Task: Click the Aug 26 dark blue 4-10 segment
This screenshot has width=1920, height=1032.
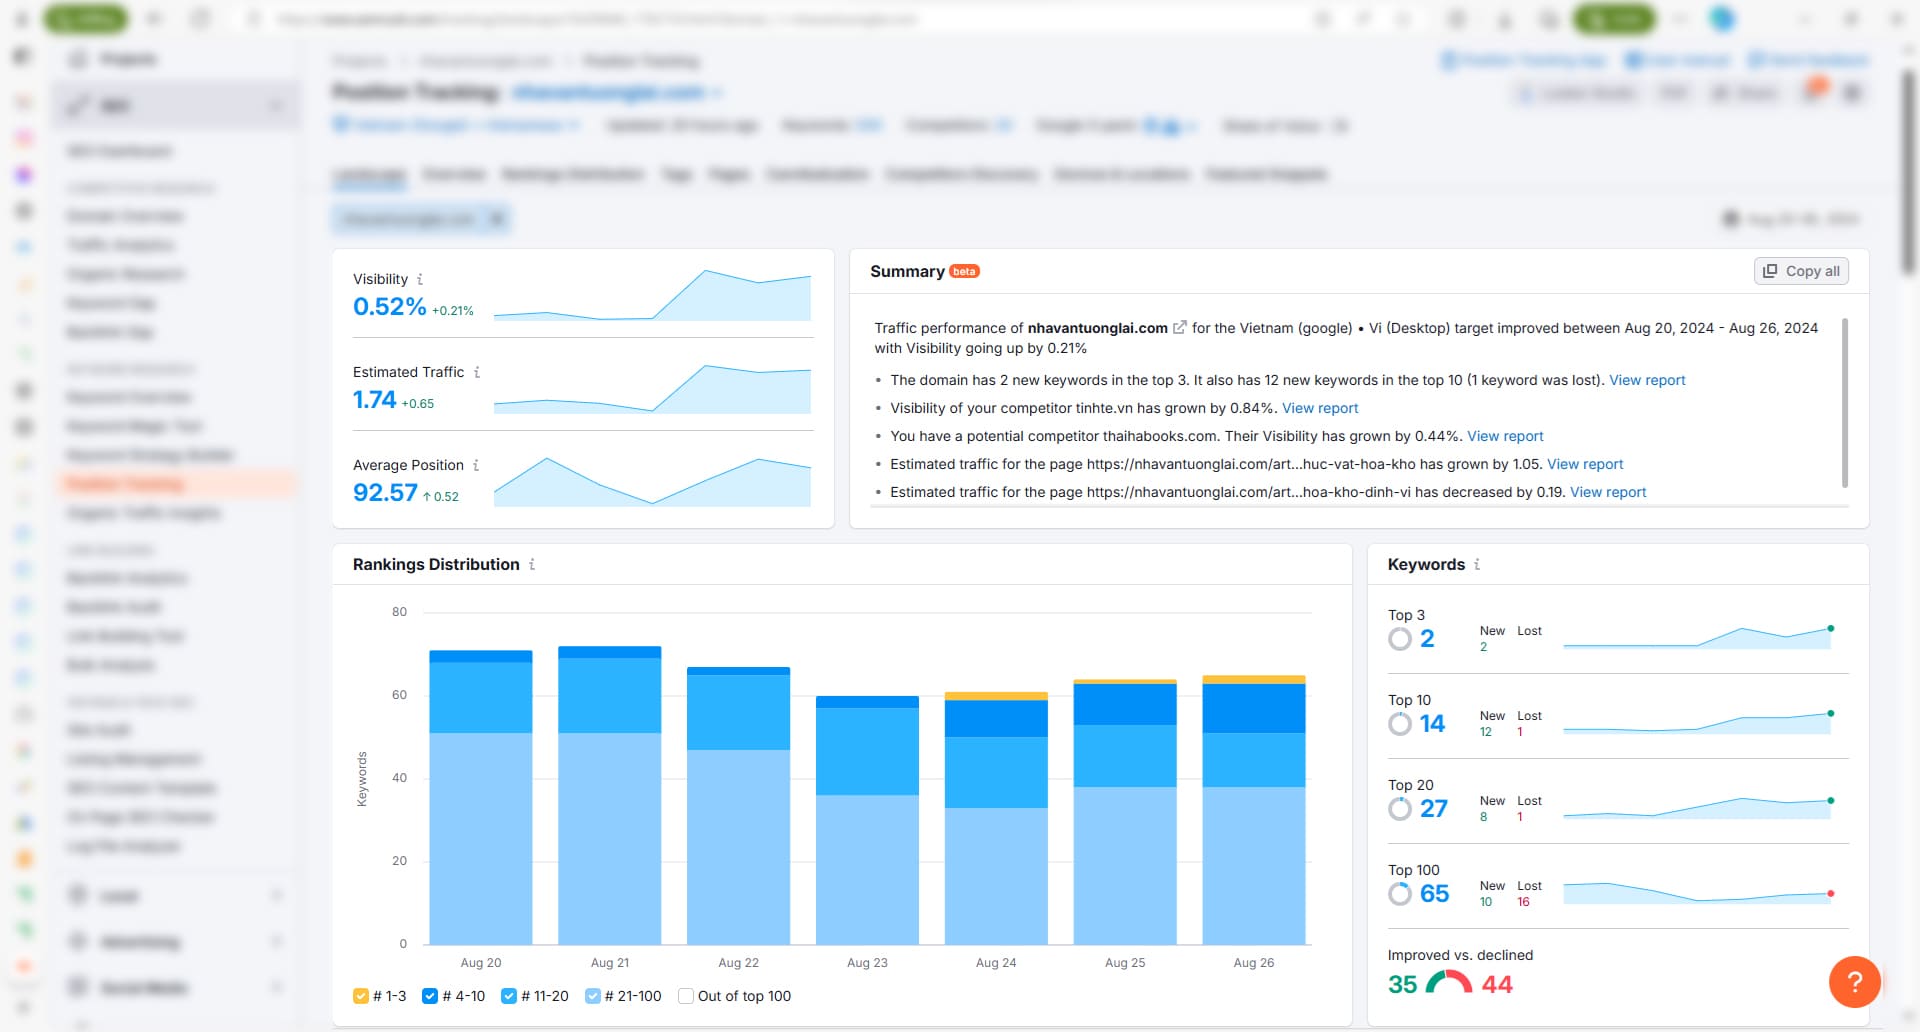Action: (x=1254, y=708)
